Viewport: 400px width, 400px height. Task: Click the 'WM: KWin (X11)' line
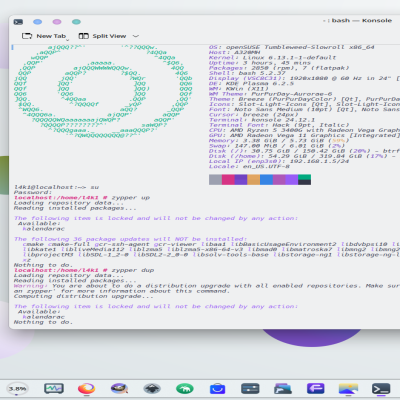pos(239,89)
